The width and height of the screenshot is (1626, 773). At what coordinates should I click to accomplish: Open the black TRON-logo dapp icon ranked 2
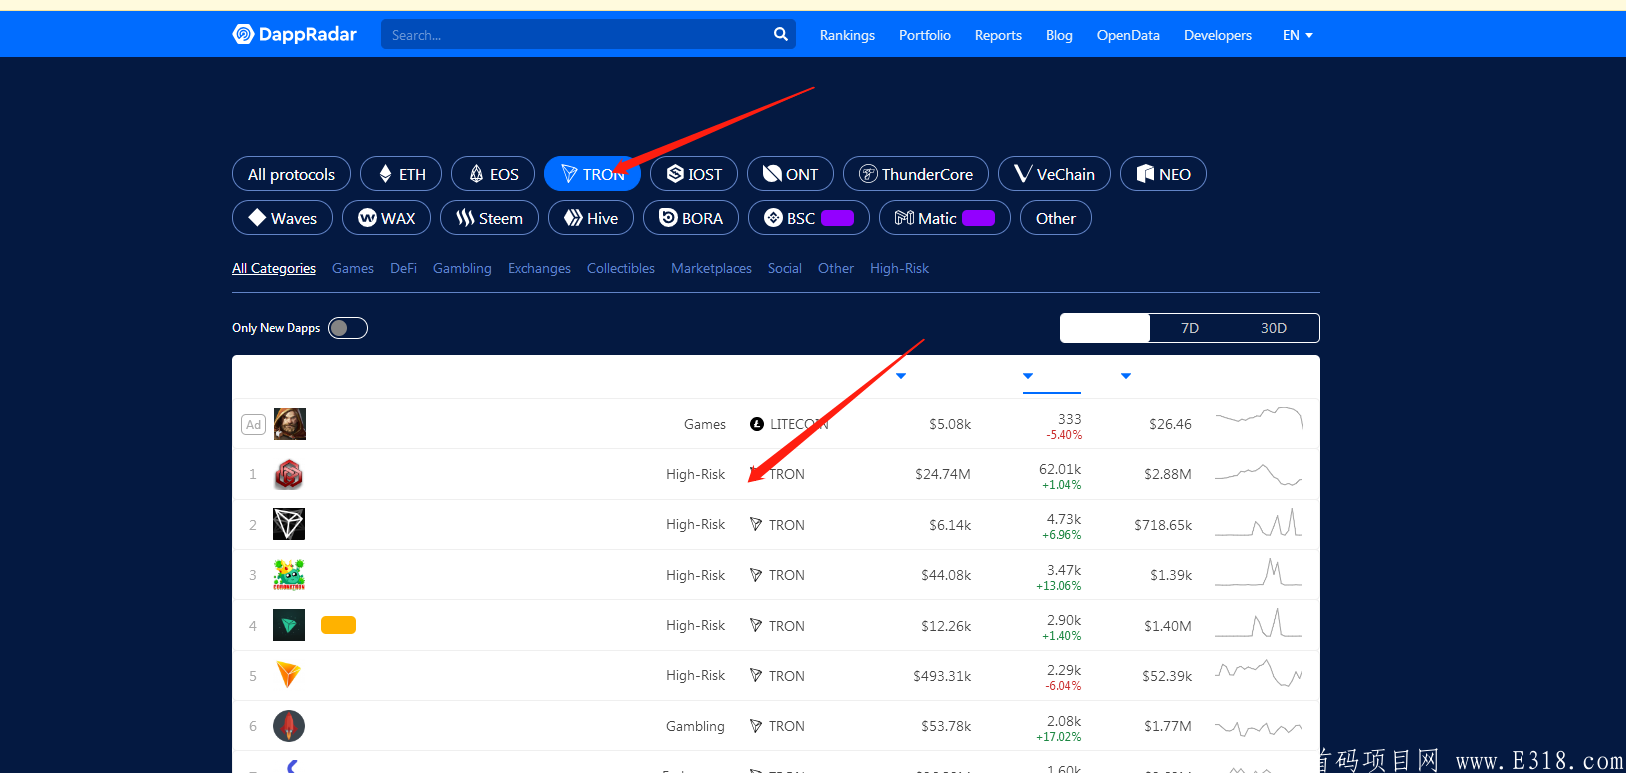coord(289,524)
